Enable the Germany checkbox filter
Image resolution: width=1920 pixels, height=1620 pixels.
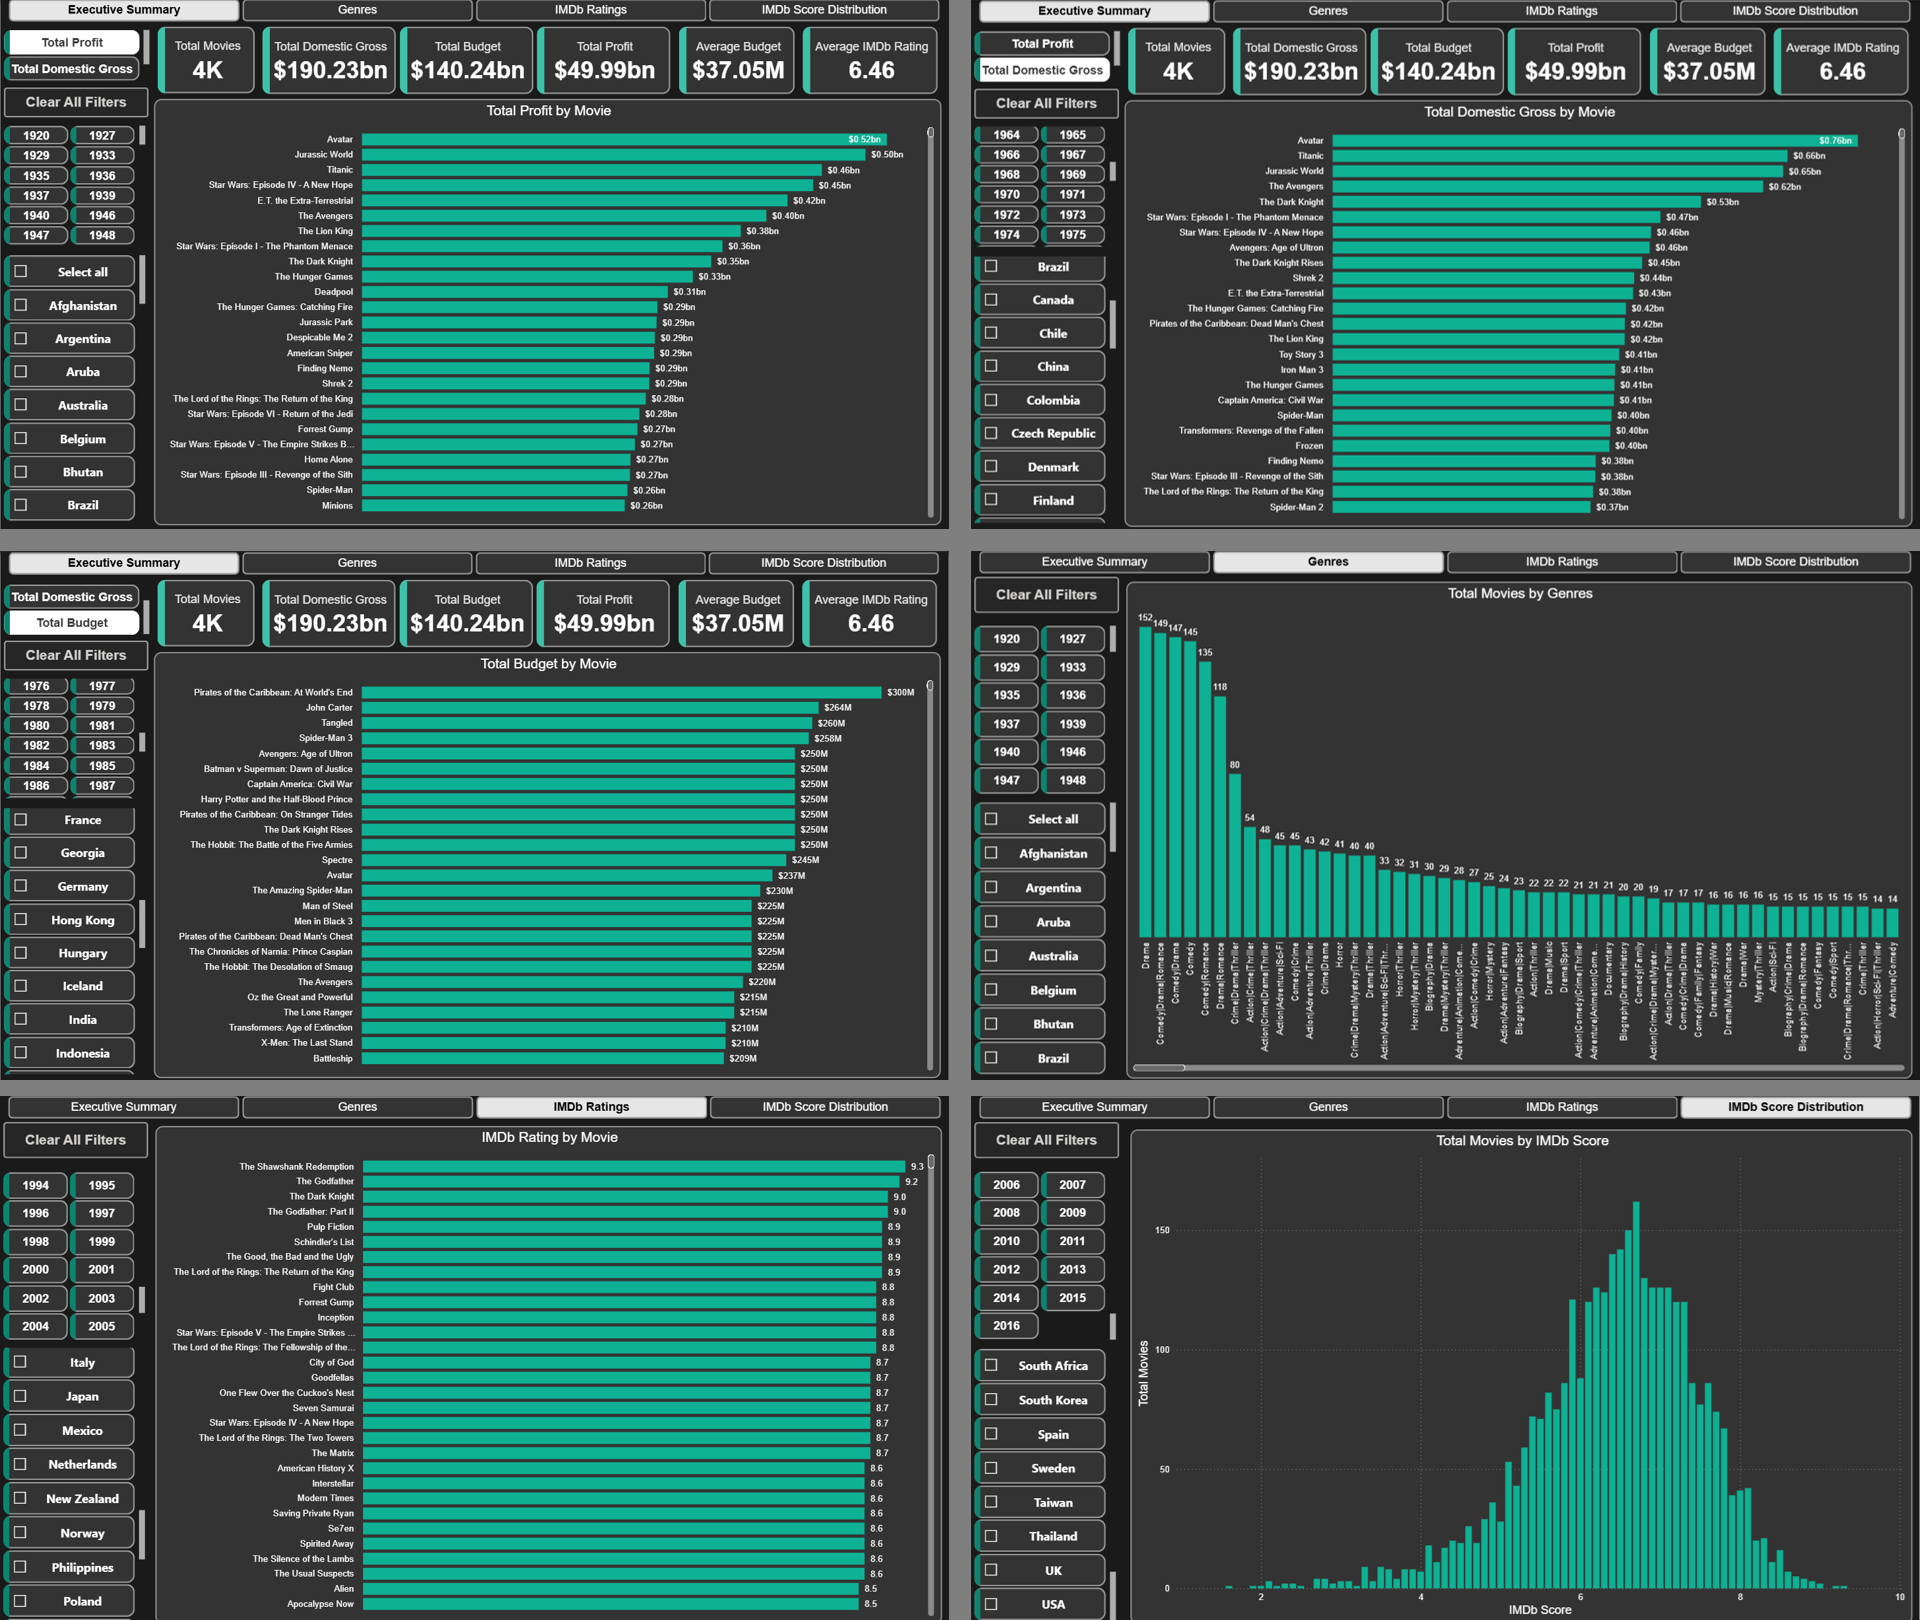click(21, 886)
